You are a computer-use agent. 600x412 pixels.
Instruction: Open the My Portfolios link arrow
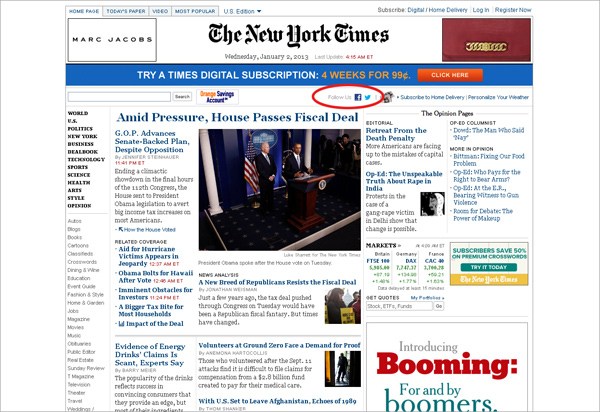443,298
